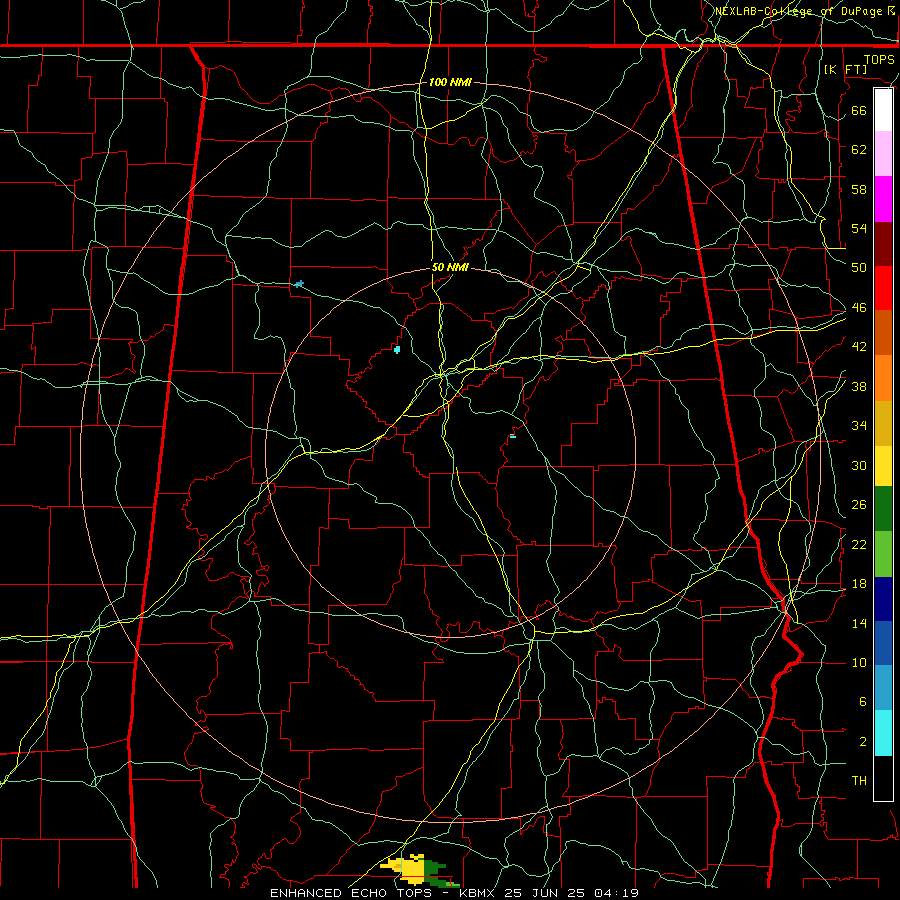This screenshot has height=900, width=900.
Task: Click the '50 NMI' range ring label
Action: tap(450, 267)
